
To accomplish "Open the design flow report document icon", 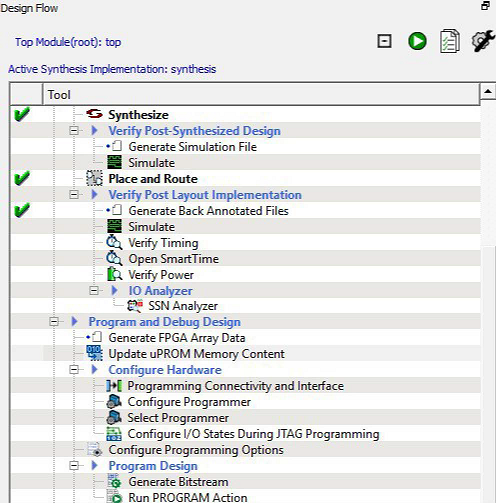I will [x=450, y=41].
